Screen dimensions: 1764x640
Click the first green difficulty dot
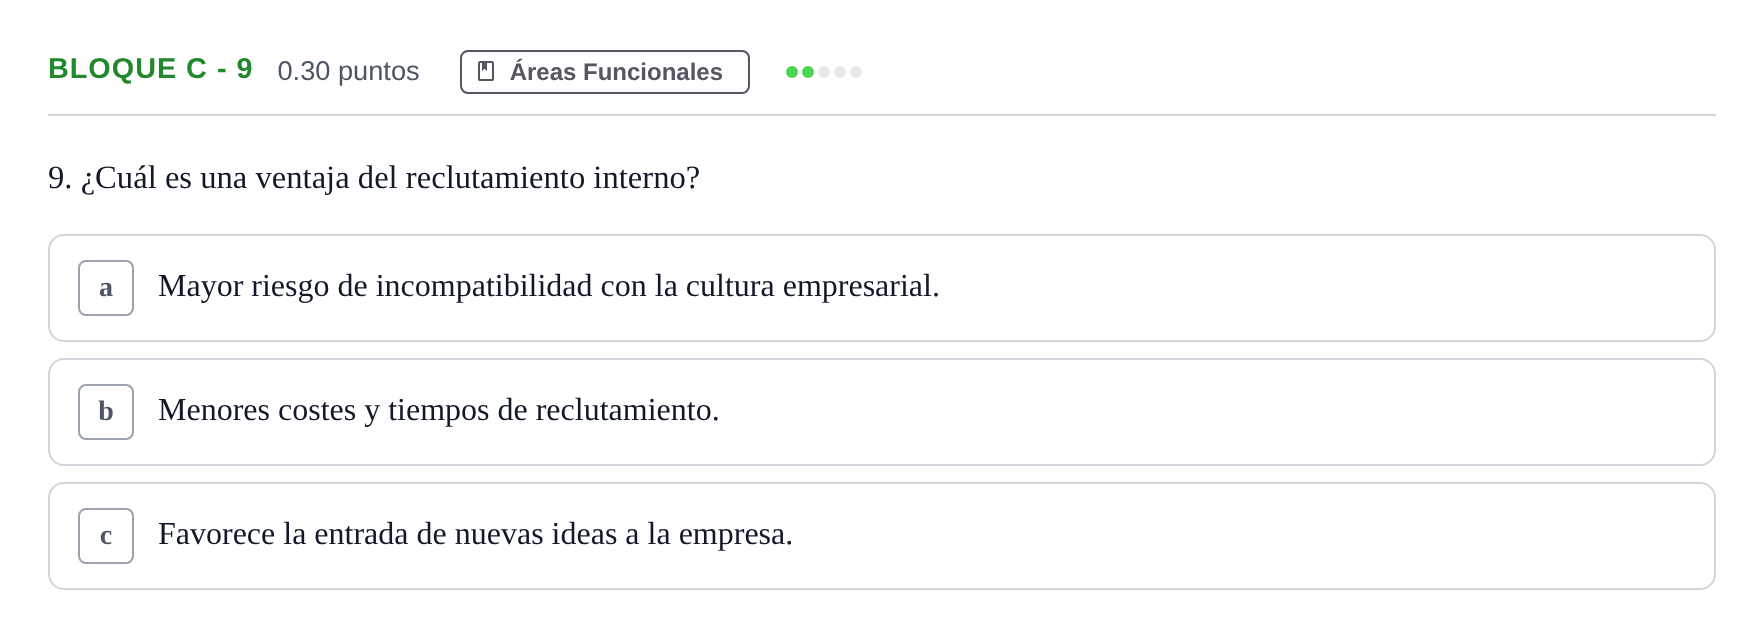(792, 72)
